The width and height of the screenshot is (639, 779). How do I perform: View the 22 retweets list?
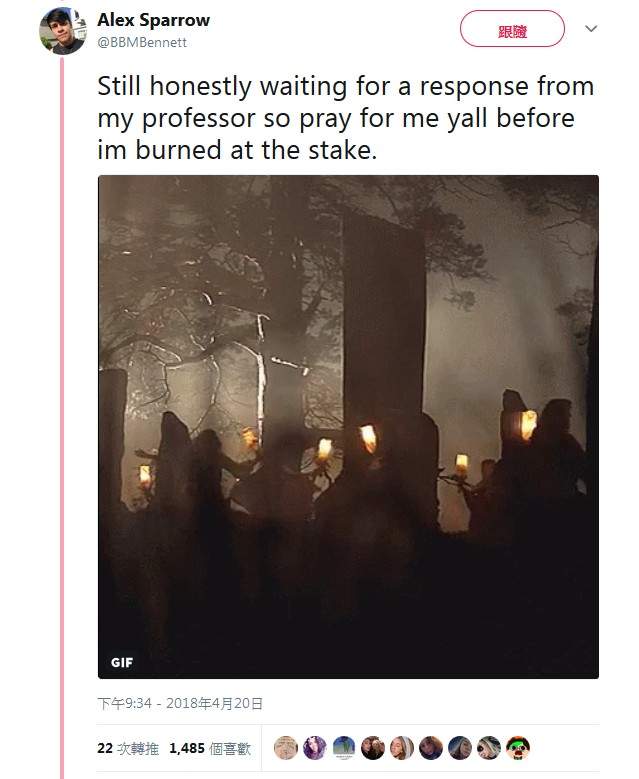[128, 749]
